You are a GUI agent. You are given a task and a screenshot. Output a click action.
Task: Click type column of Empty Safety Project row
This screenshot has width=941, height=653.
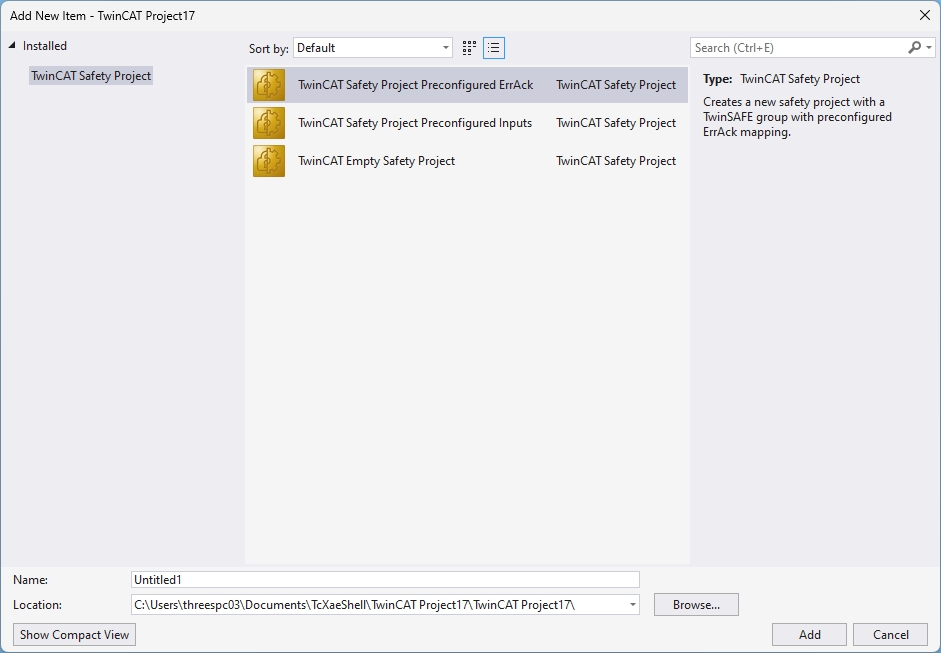point(616,161)
